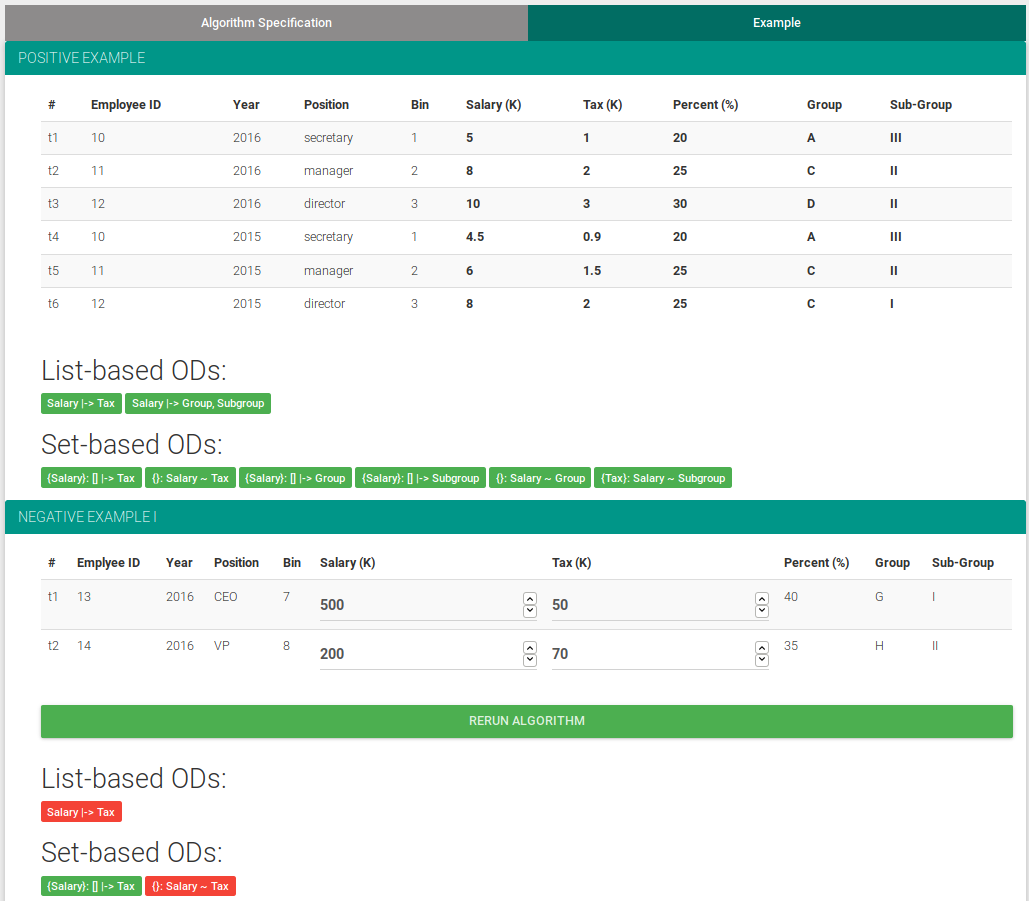Click the red list-based 'Salary |-> Tax' badge
The width and height of the screenshot is (1029, 901).
pyautogui.click(x=81, y=812)
